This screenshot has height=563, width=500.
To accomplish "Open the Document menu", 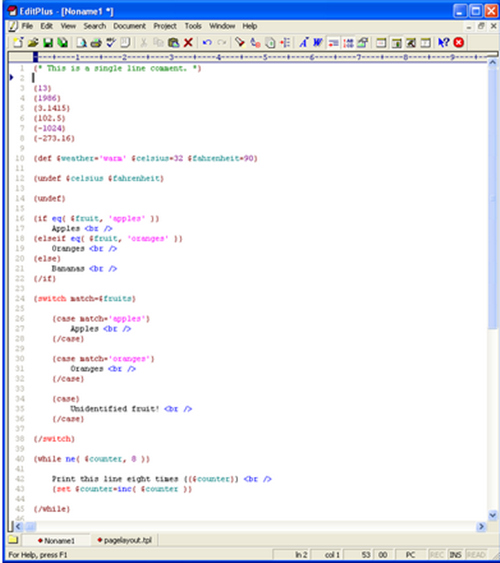I will tap(130, 26).
